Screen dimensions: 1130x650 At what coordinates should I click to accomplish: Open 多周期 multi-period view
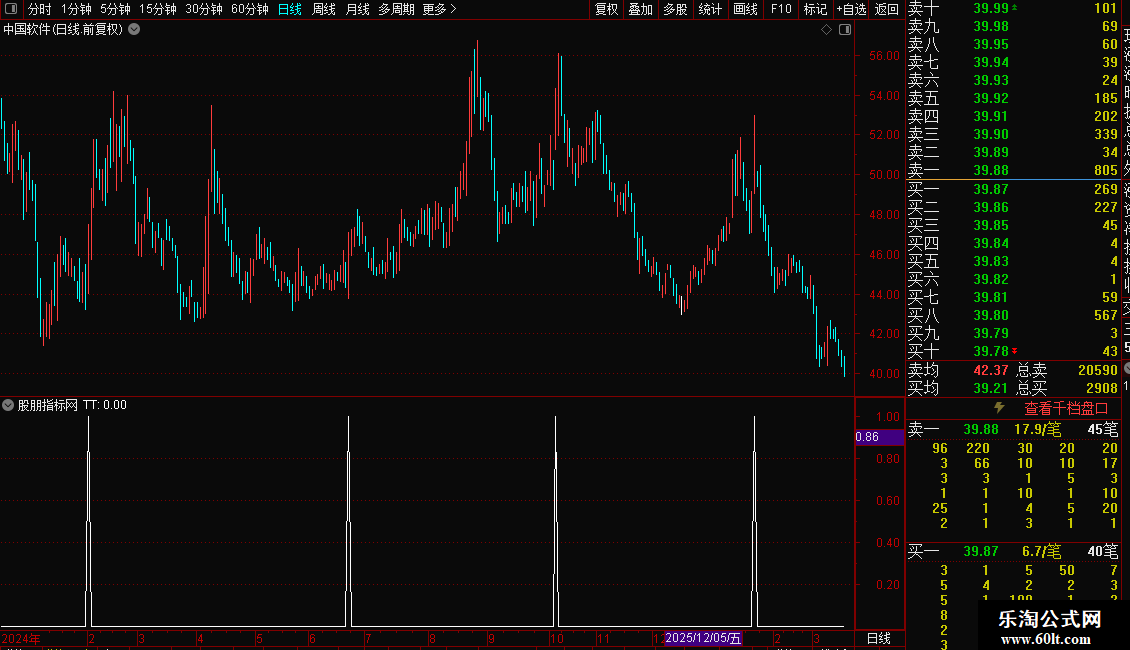tap(396, 9)
